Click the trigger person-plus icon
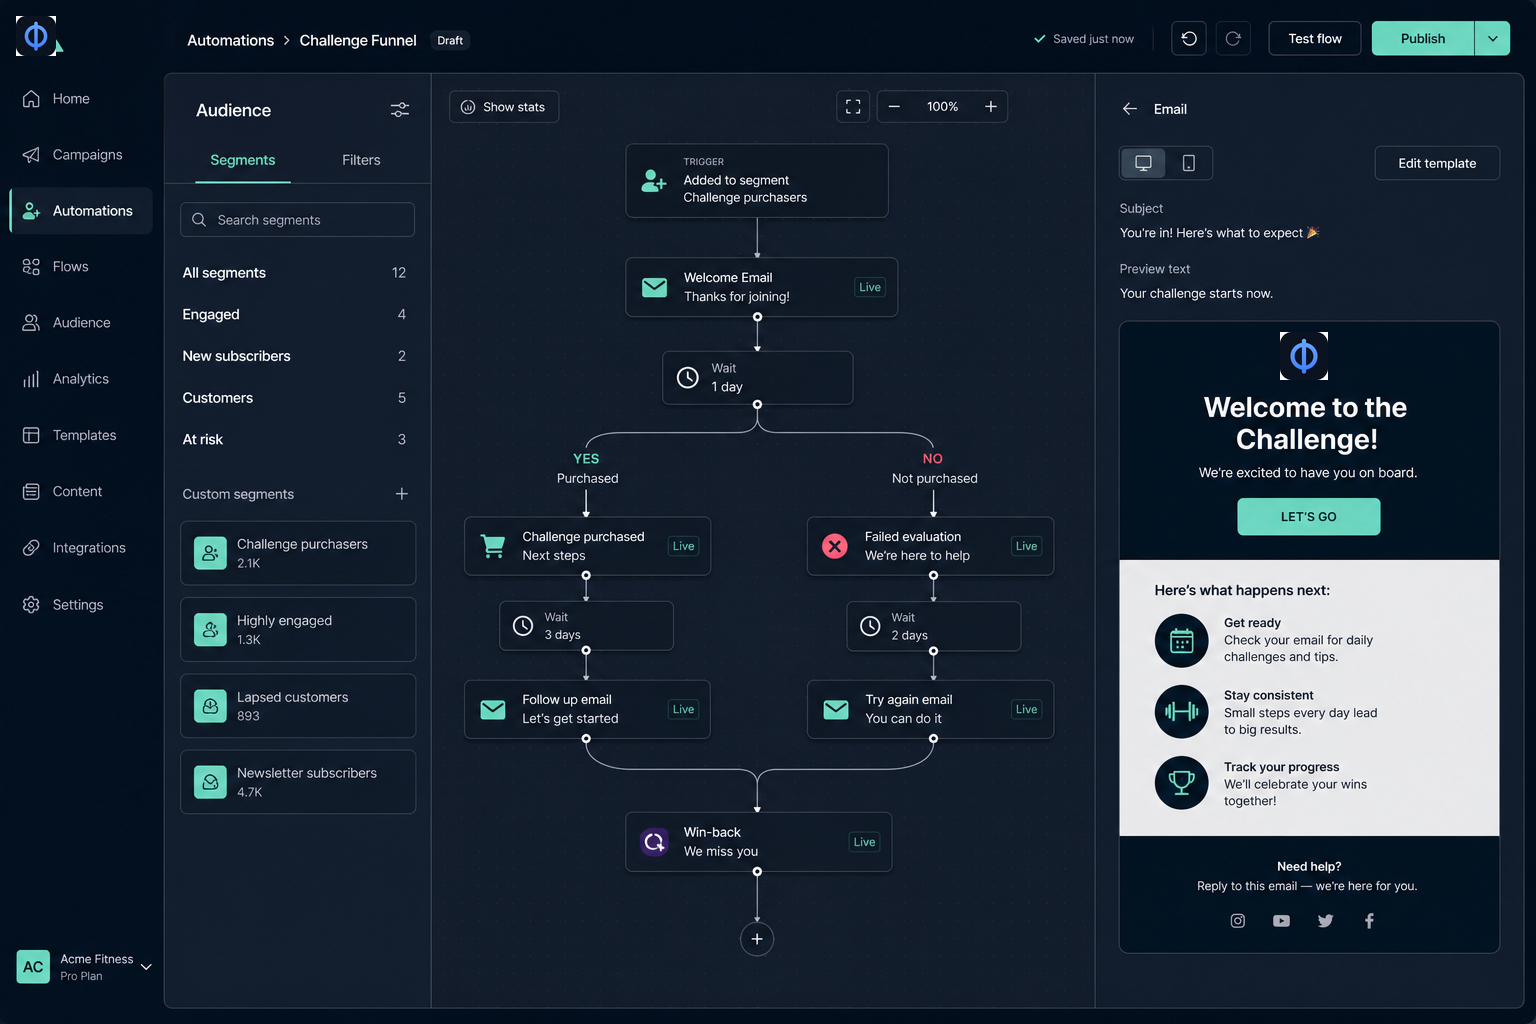1536x1024 pixels. point(654,181)
